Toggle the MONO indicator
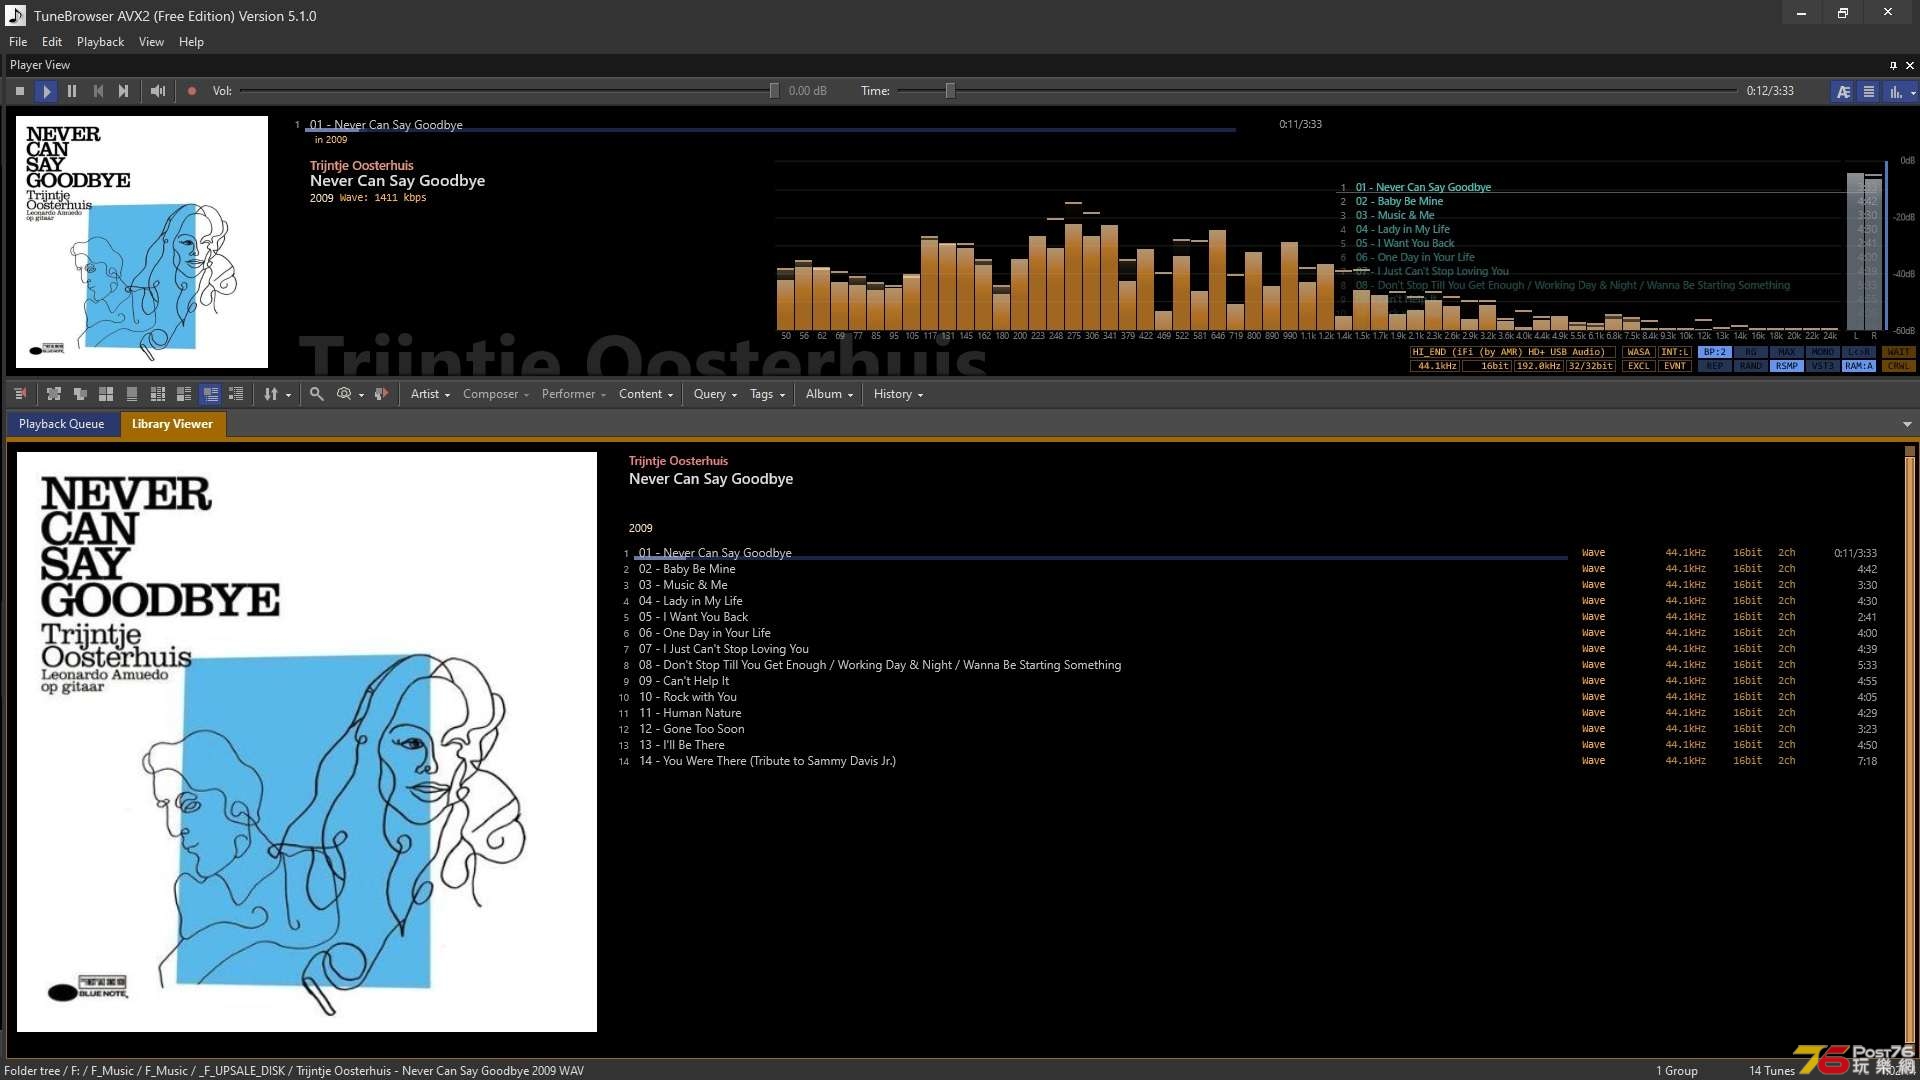The image size is (1920, 1080). click(x=1823, y=352)
